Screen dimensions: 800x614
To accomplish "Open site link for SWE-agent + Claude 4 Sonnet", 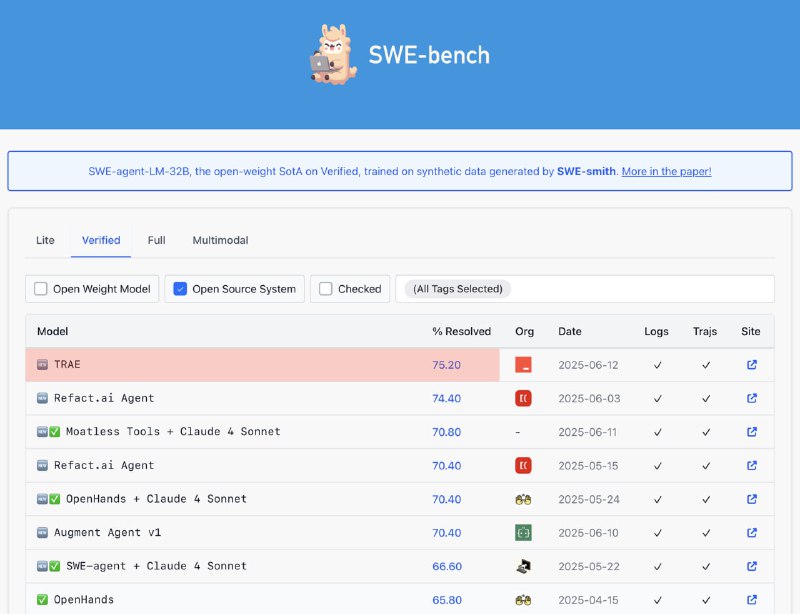I will point(752,566).
